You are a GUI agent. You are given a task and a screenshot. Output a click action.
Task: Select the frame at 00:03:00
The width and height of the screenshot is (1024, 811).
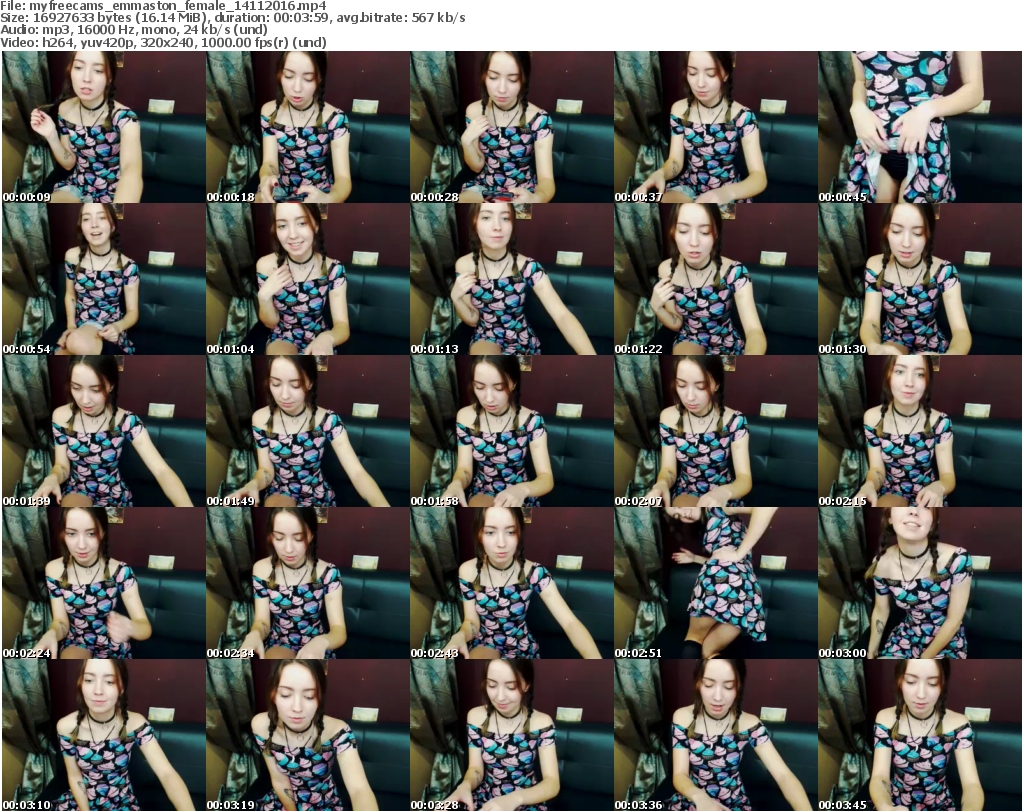coord(918,583)
